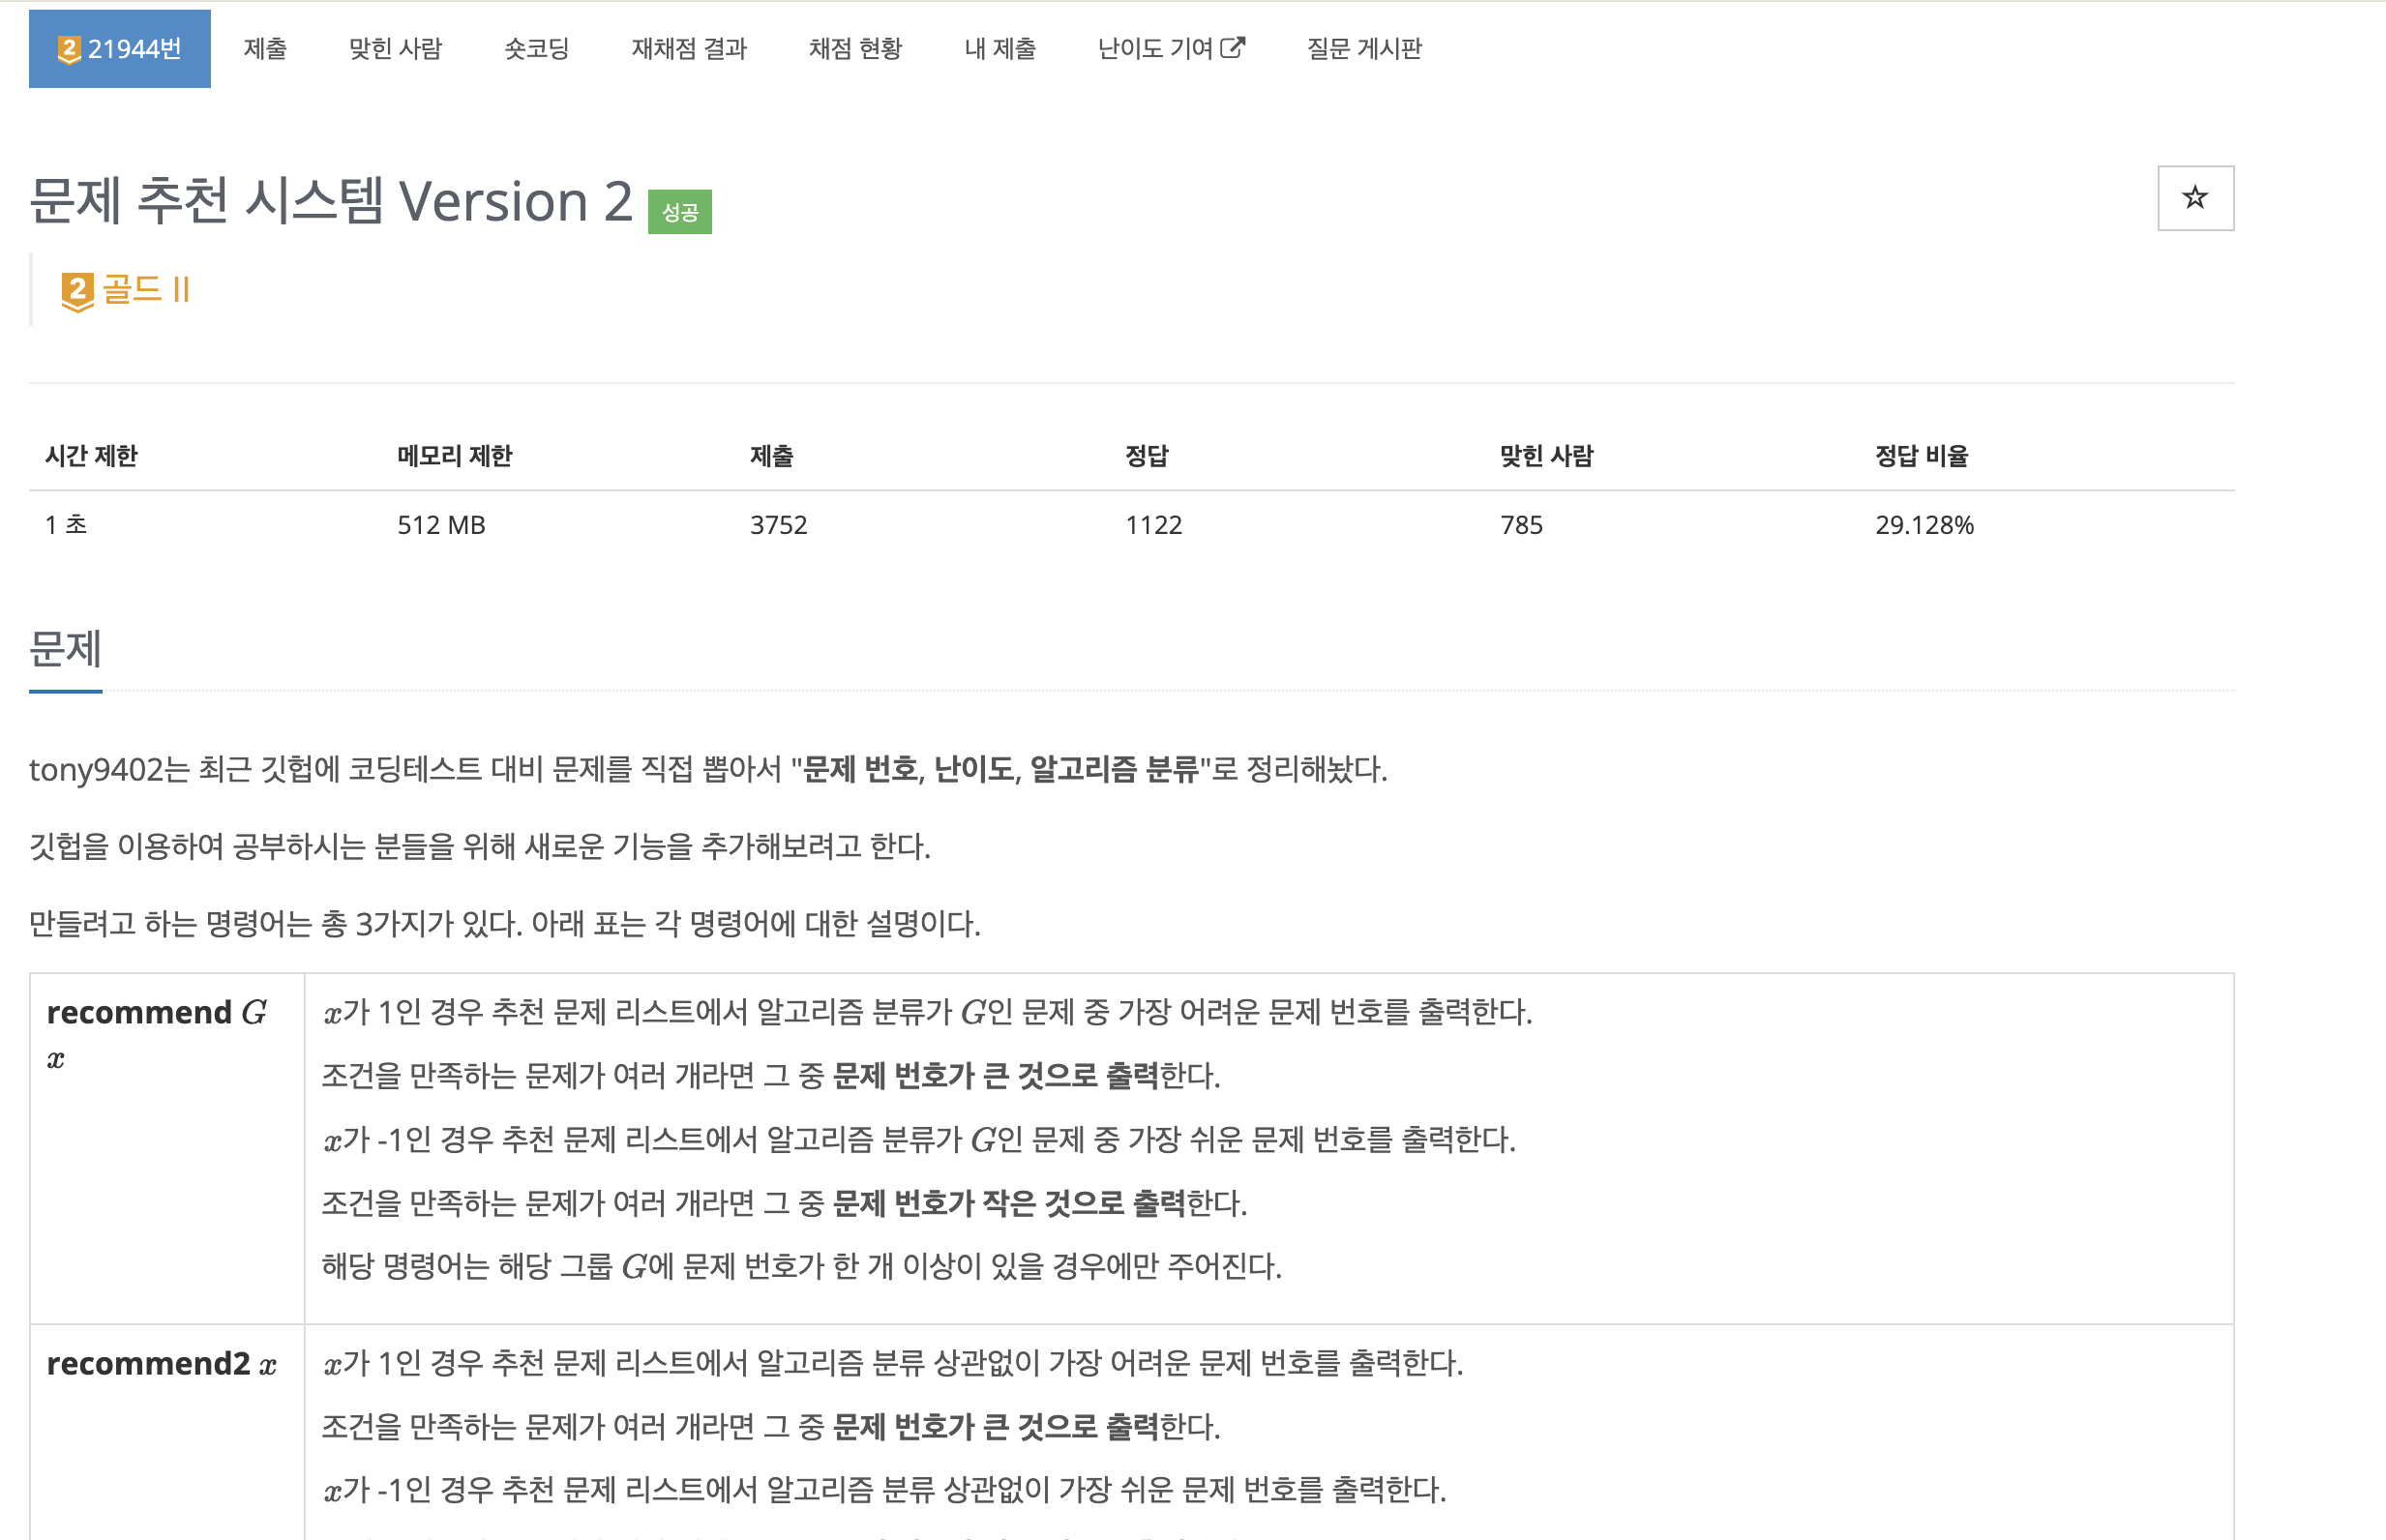This screenshot has width=2386, height=1540.
Task: Open the 재채점 결과 tab
Action: click(689, 49)
